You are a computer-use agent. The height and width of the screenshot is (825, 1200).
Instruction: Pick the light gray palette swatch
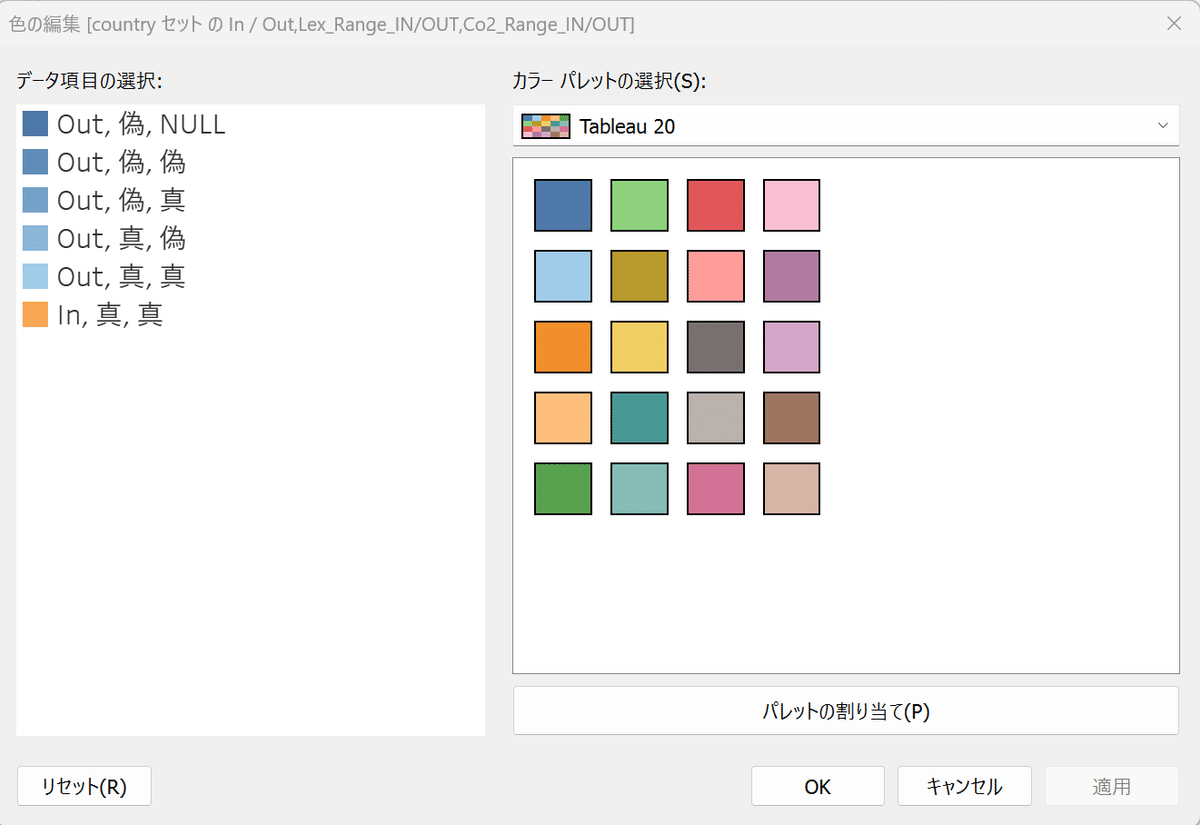(716, 418)
